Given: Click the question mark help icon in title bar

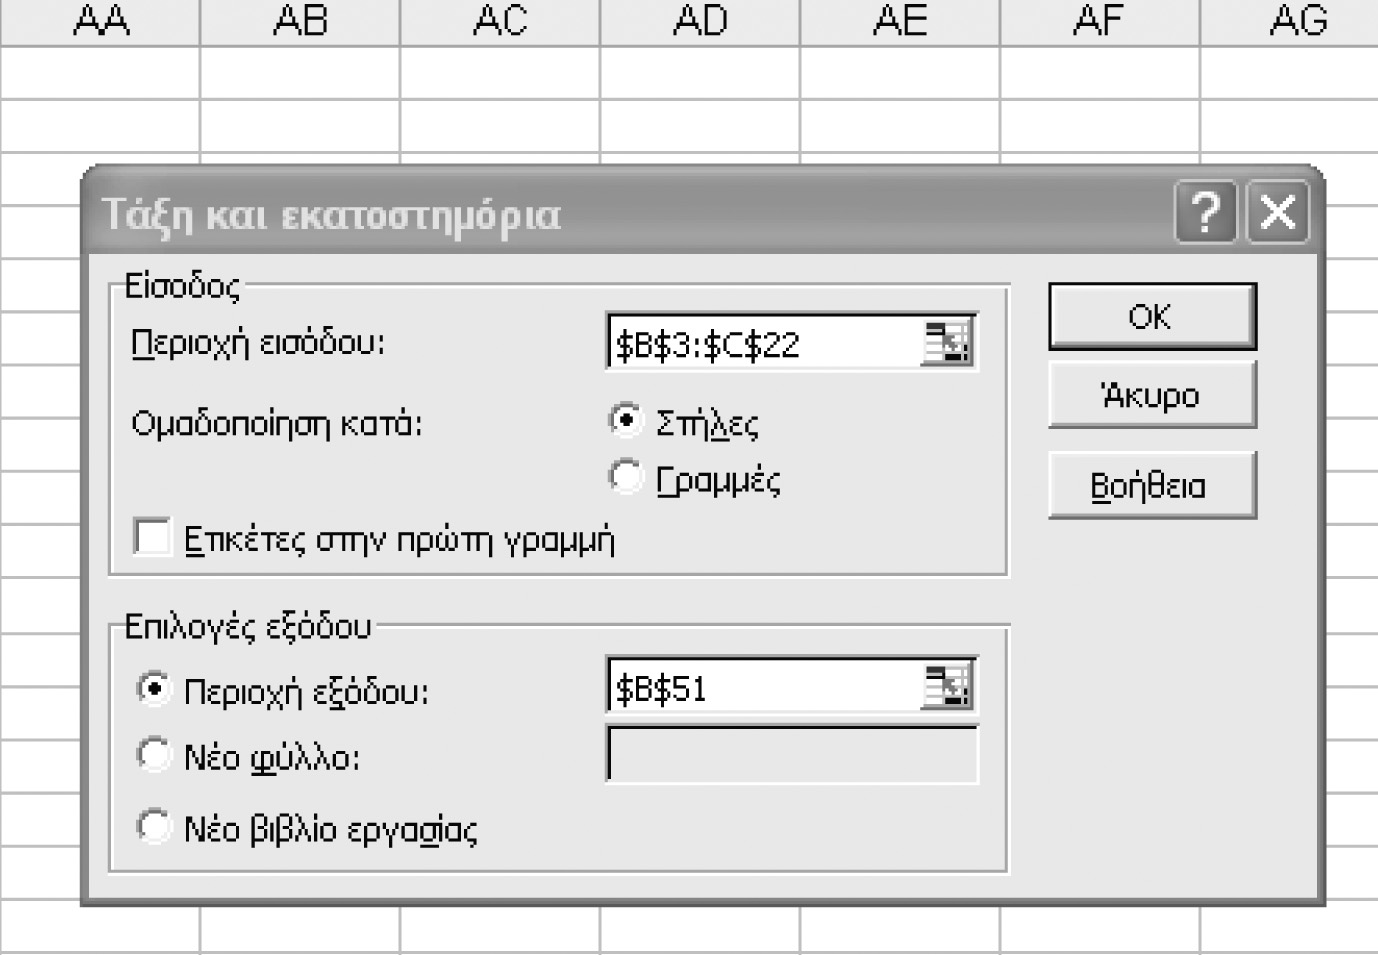Looking at the screenshot, I should (1206, 212).
